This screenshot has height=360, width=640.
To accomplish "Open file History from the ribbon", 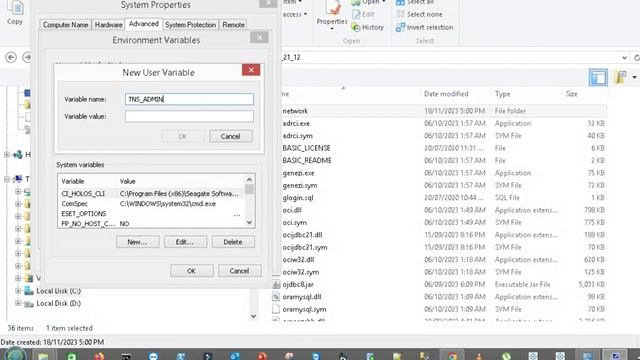I will pos(368,27).
